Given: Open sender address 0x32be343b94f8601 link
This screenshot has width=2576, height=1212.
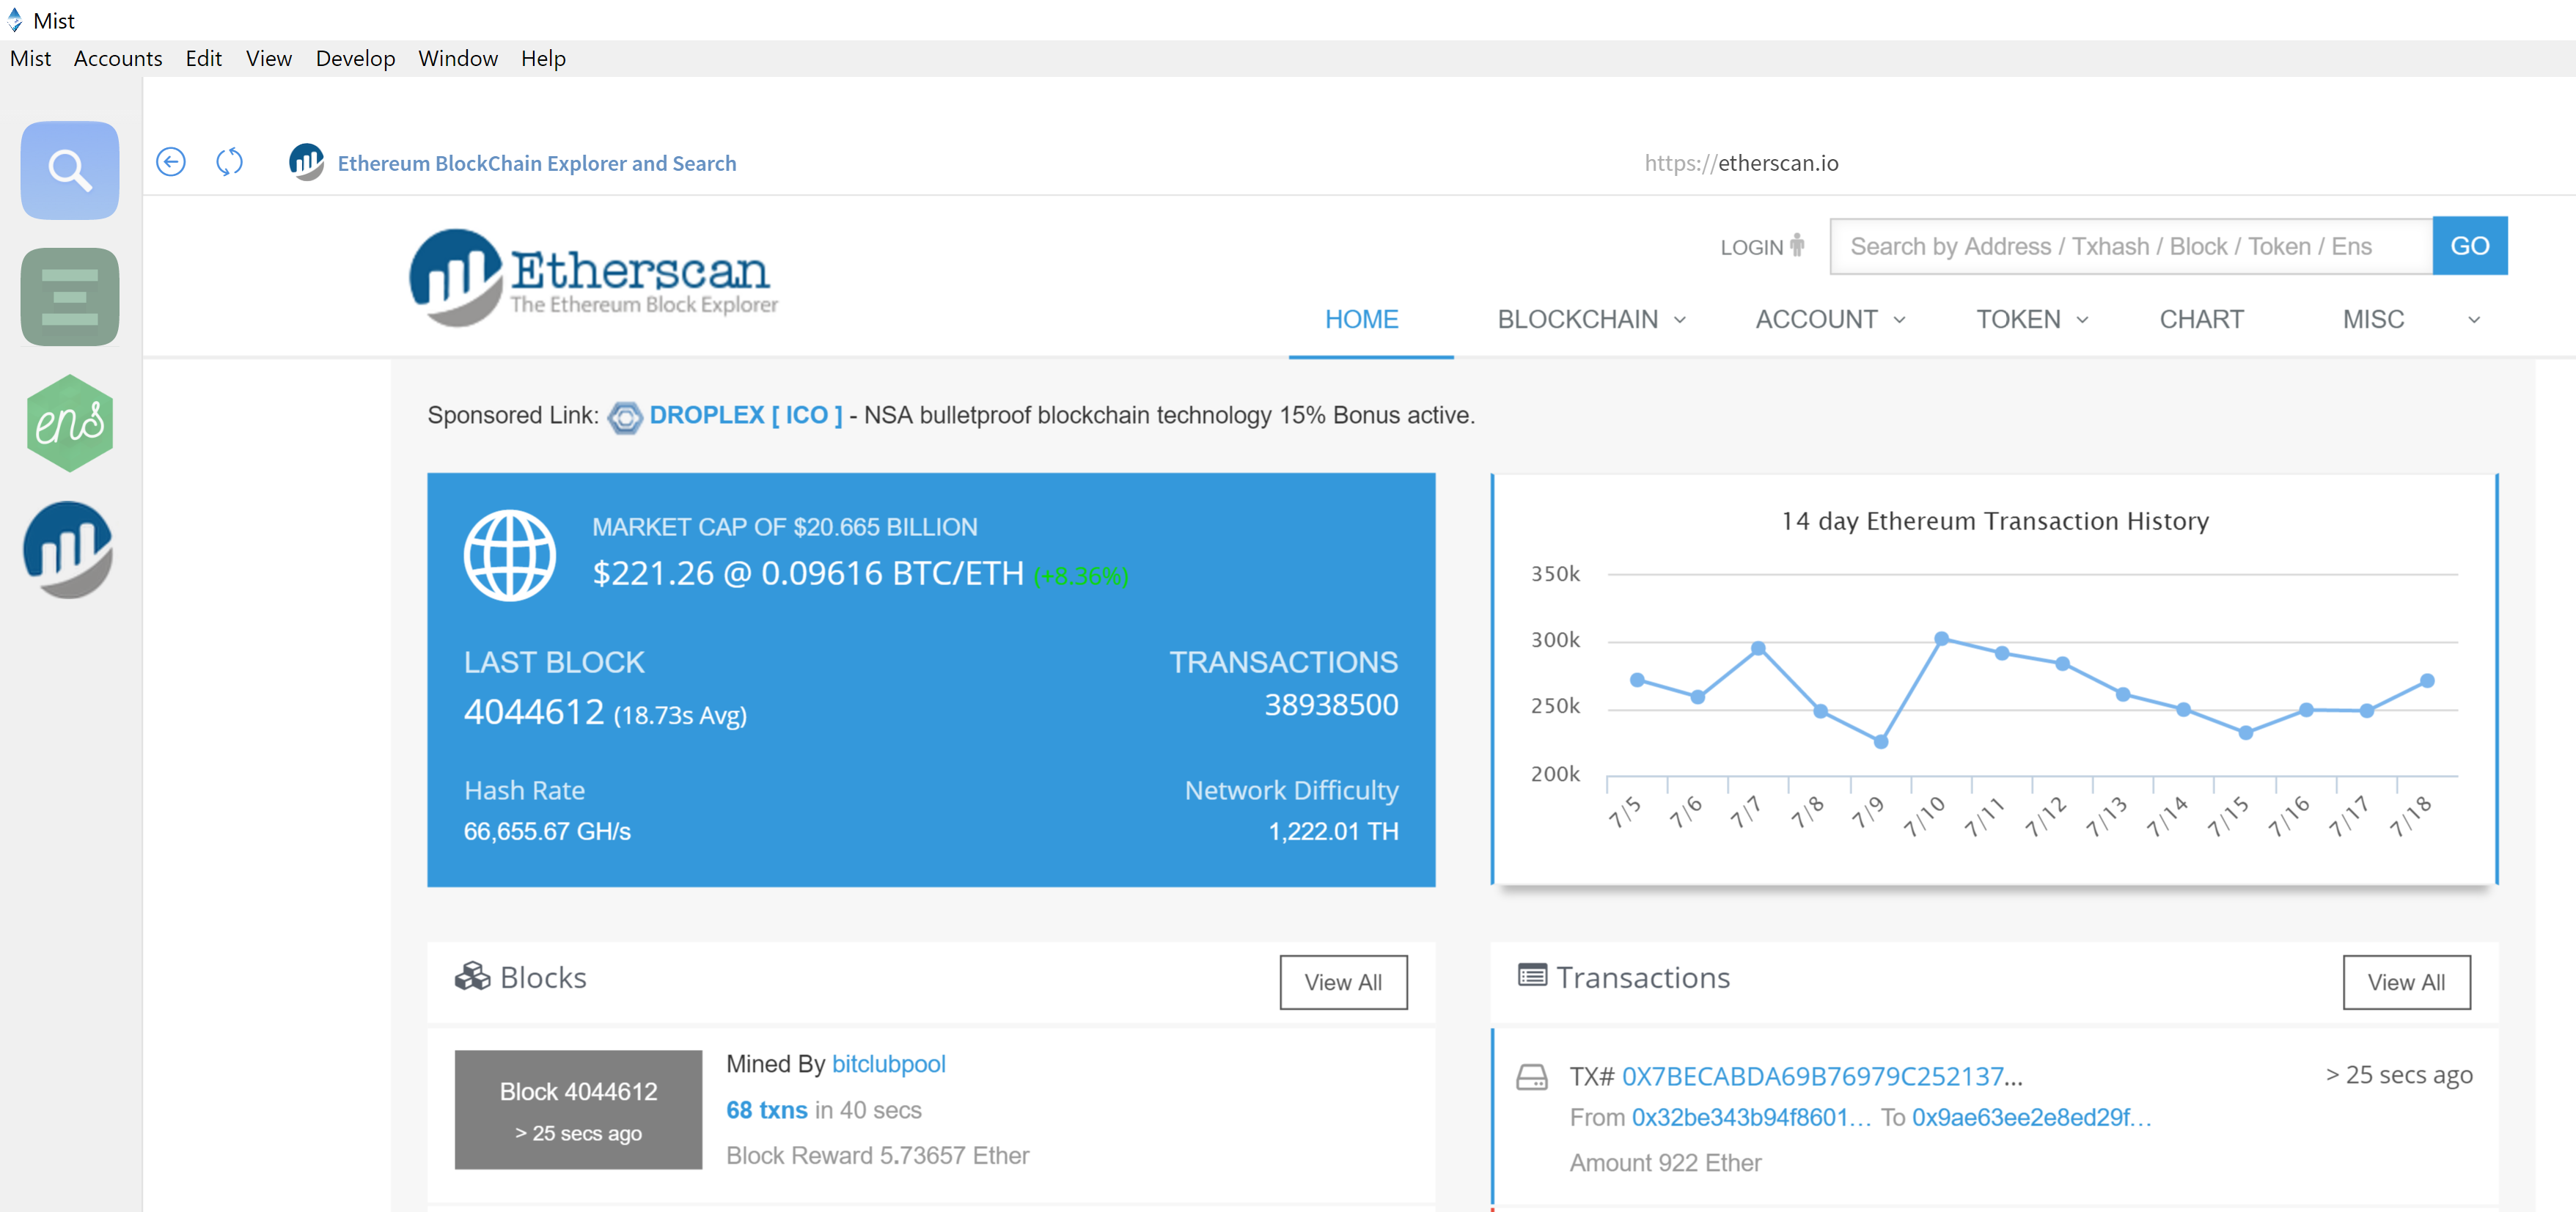Looking at the screenshot, I should point(1750,1117).
